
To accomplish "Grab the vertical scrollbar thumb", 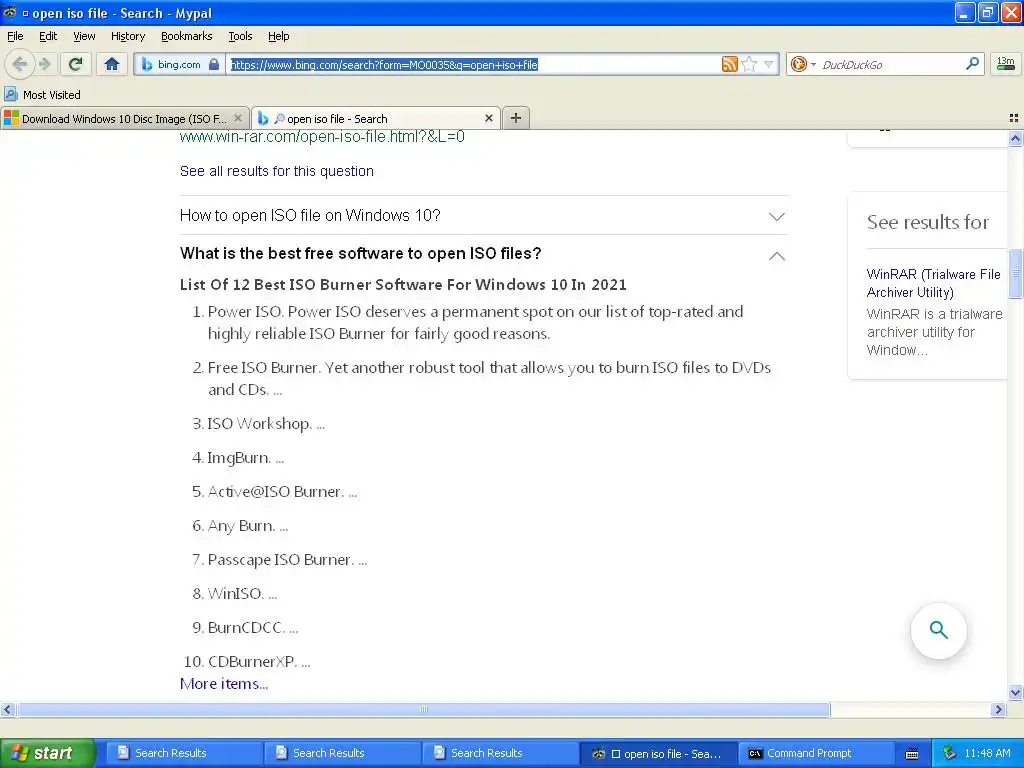I will click(x=1015, y=273).
